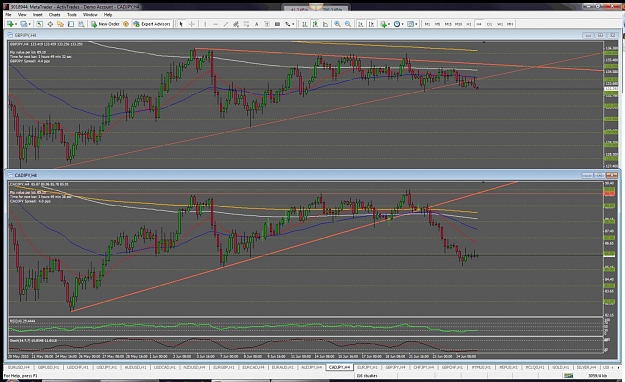Zoom in on the chart
This screenshot has width=625, height=382.
point(338,24)
